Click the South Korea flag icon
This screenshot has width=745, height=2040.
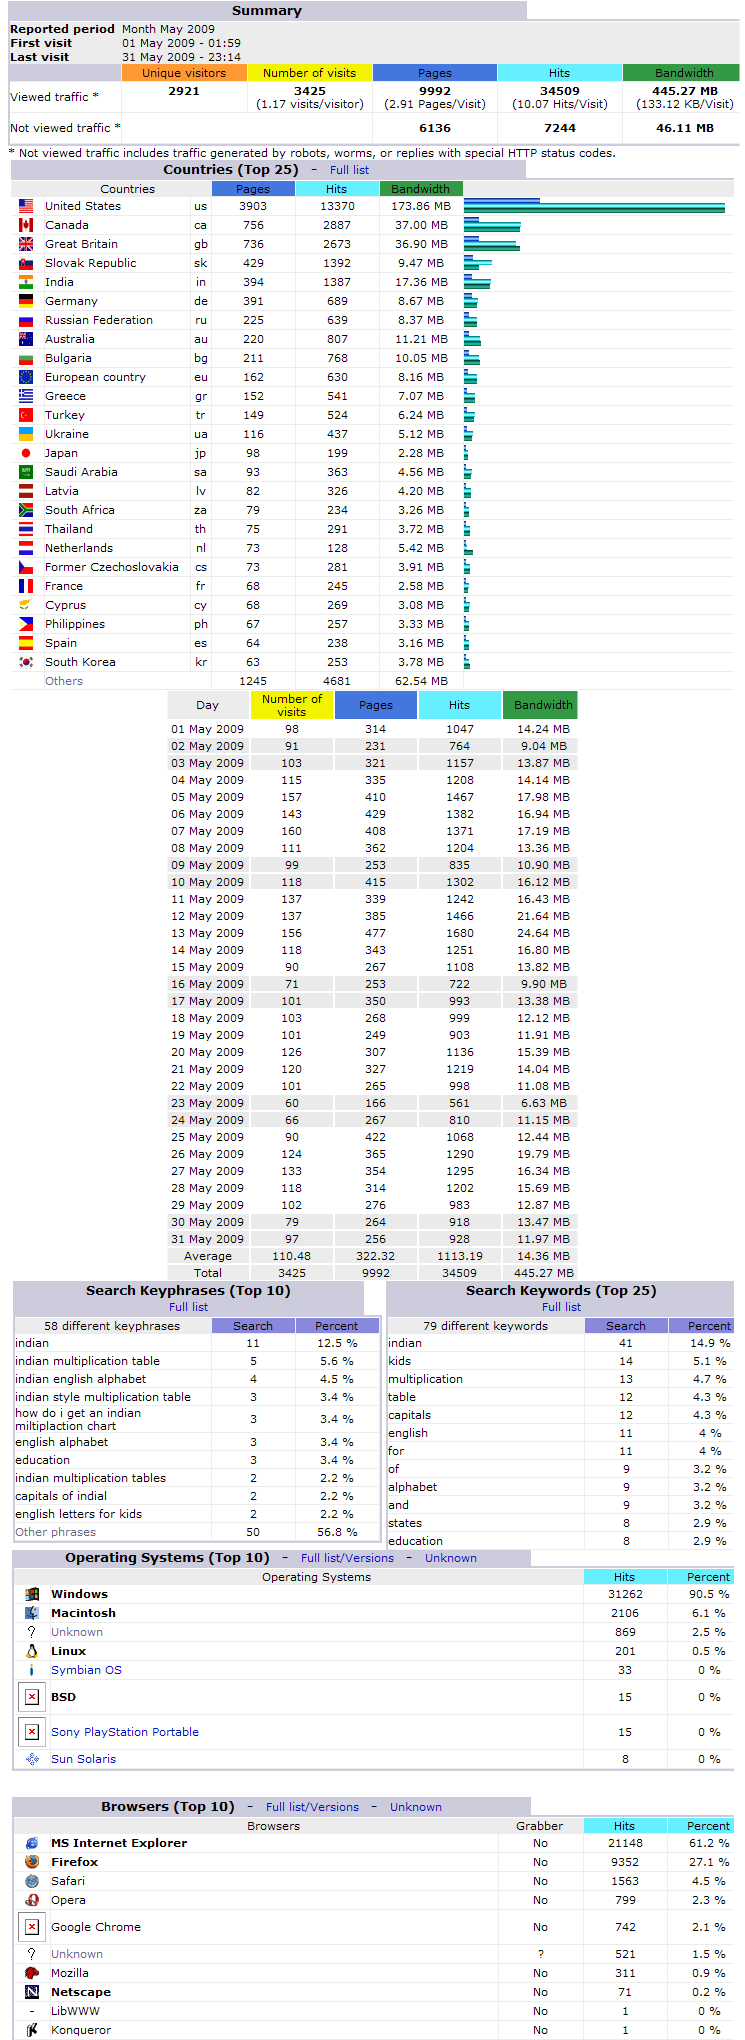click(x=26, y=662)
